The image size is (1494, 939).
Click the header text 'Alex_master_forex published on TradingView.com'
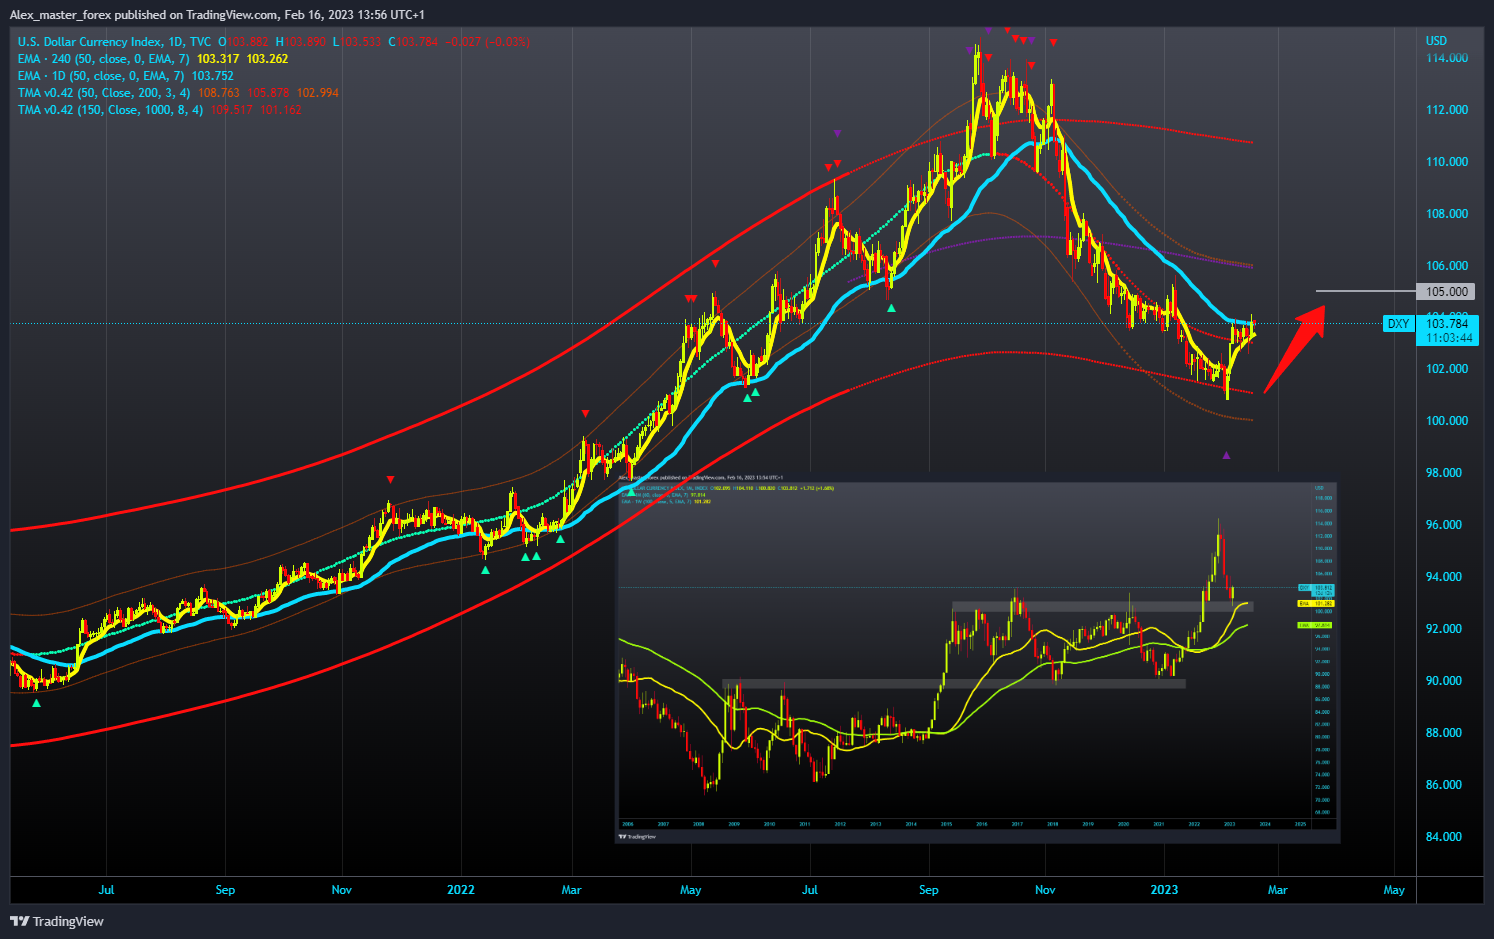click(144, 15)
